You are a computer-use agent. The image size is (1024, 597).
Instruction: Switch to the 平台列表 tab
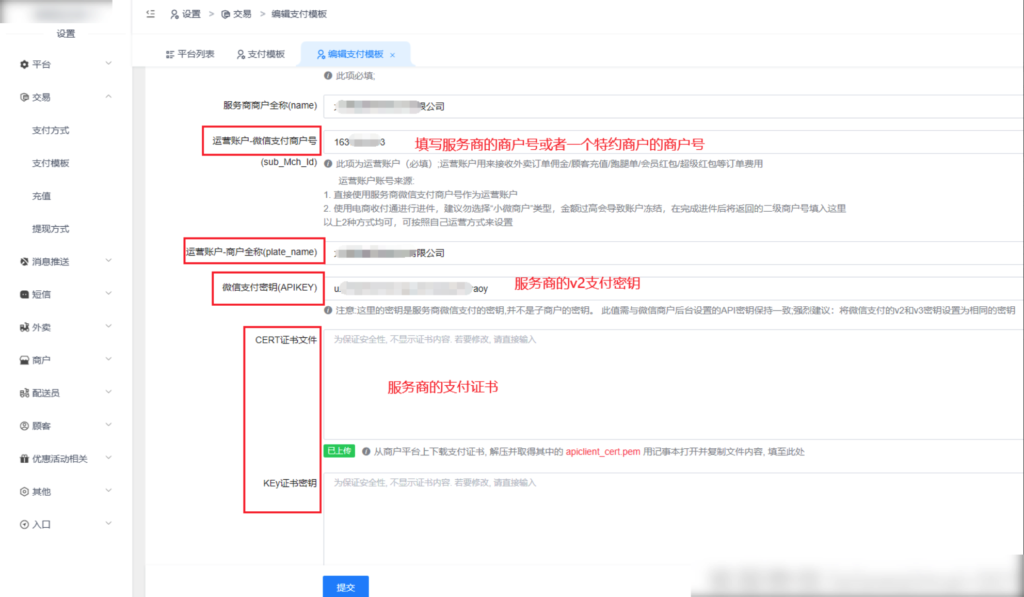pos(191,55)
